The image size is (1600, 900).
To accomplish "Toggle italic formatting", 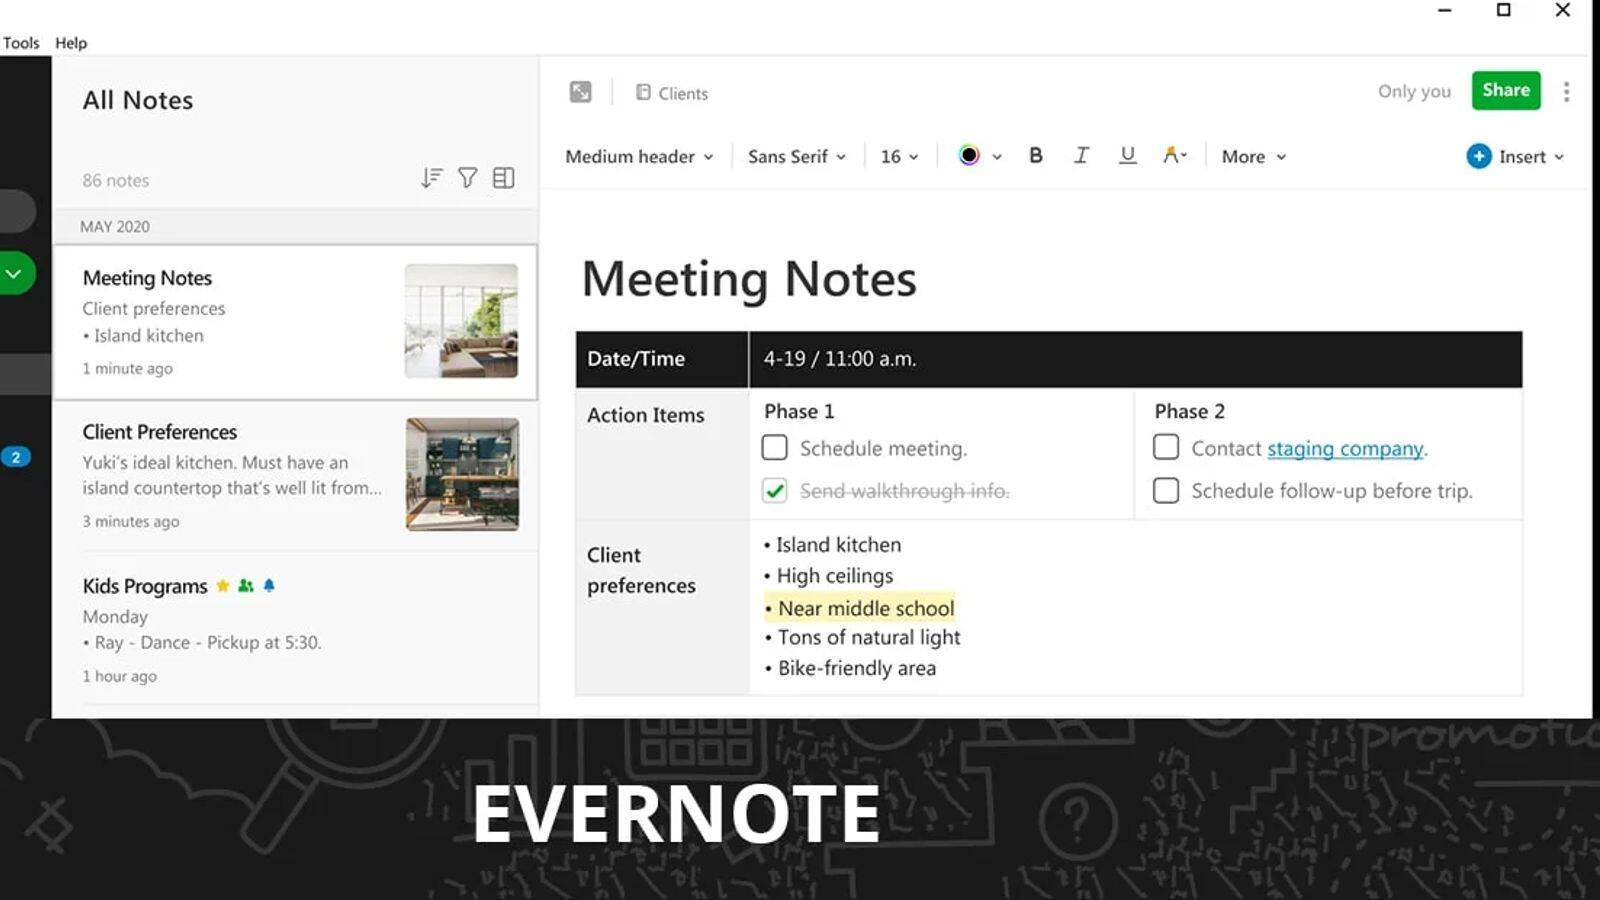I will (1081, 155).
